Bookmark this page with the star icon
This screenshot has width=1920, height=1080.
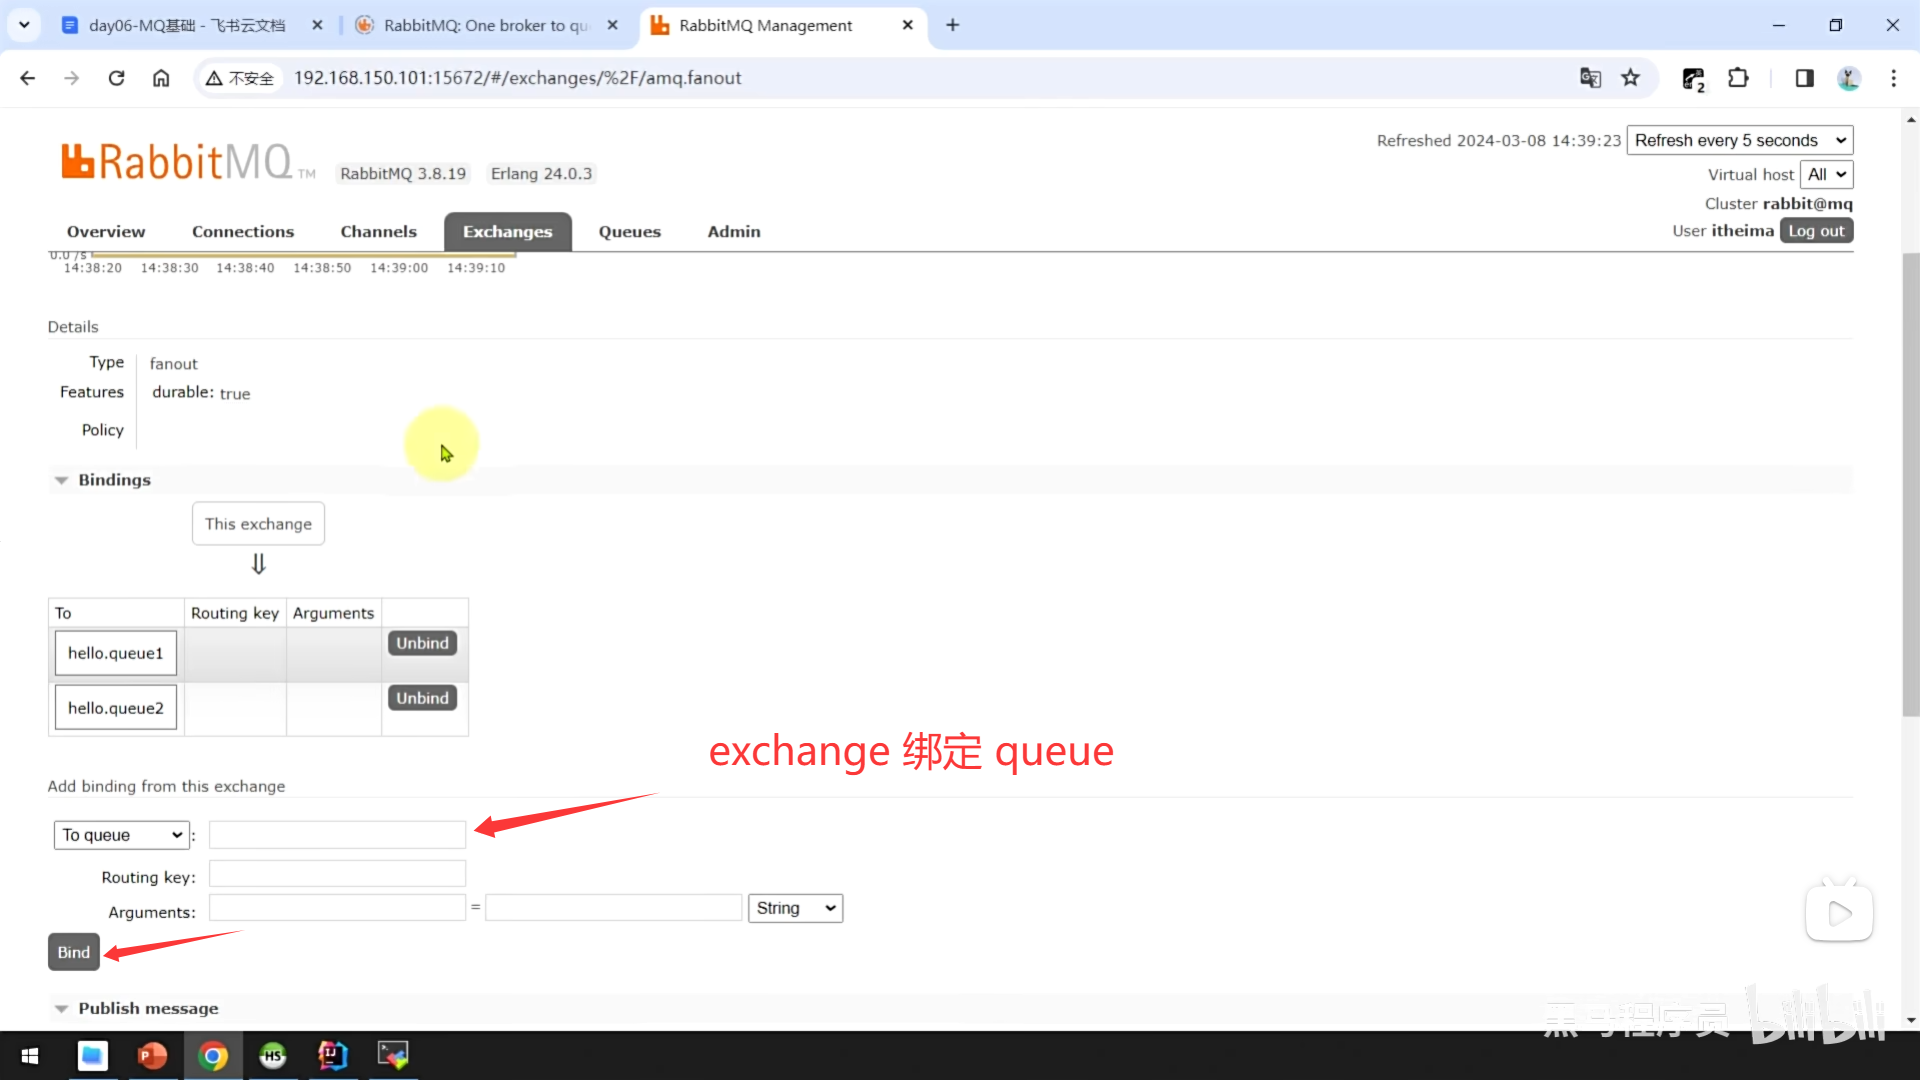[1631, 78]
